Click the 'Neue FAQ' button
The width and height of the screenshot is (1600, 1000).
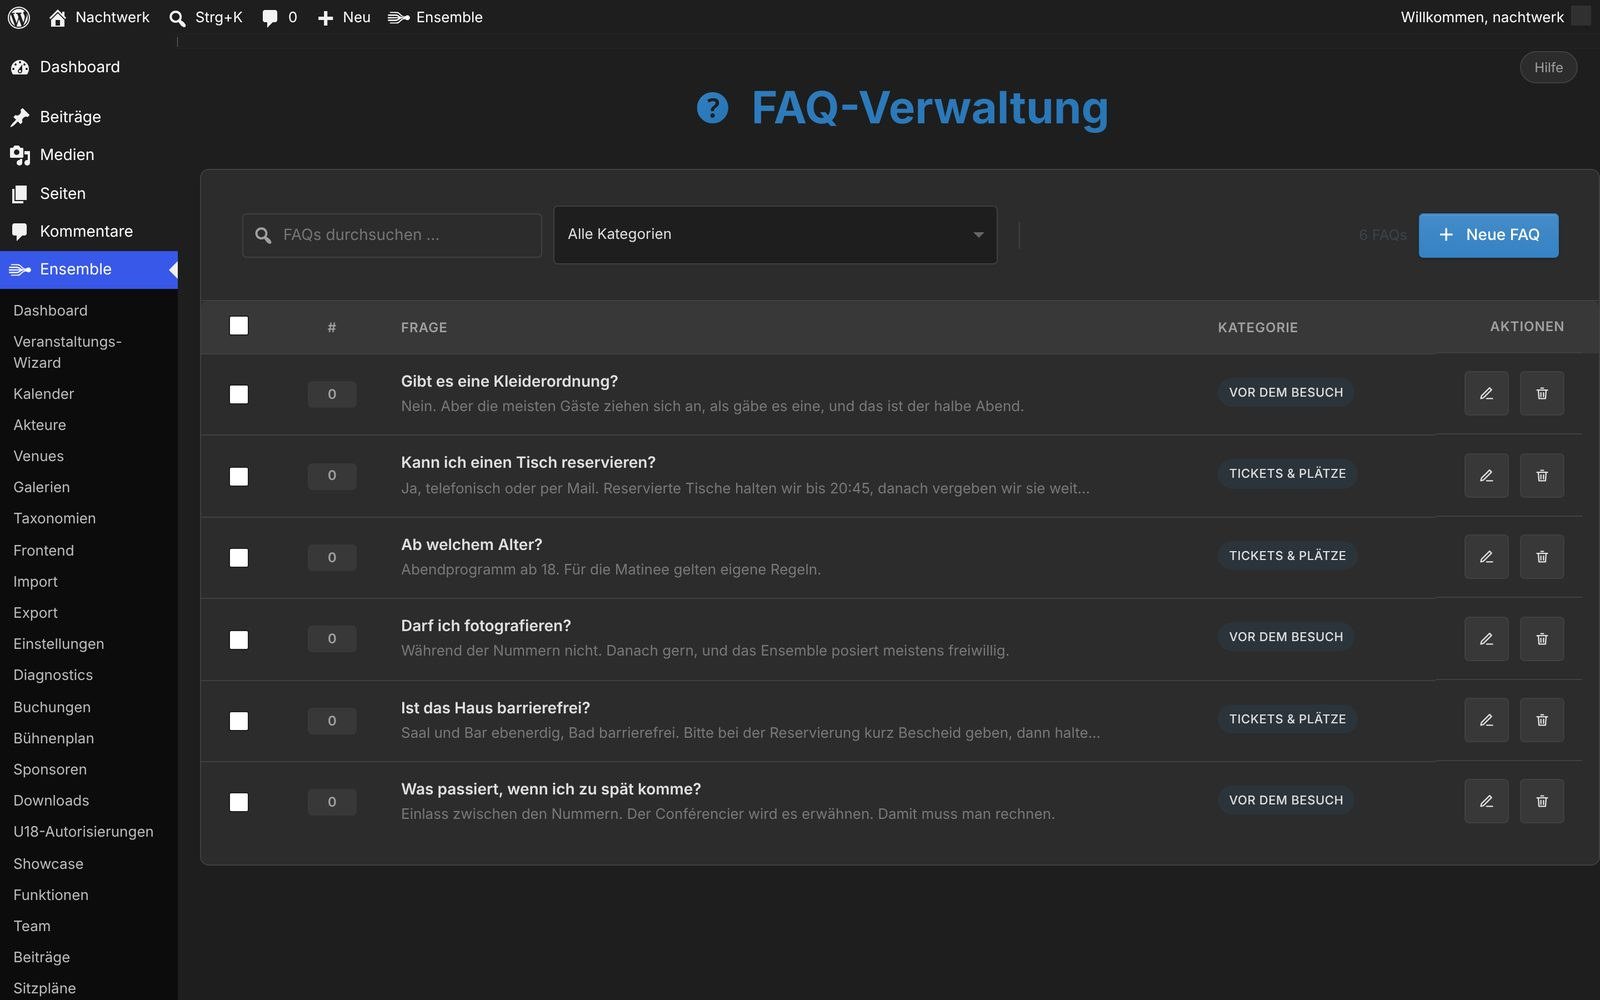tap(1488, 235)
